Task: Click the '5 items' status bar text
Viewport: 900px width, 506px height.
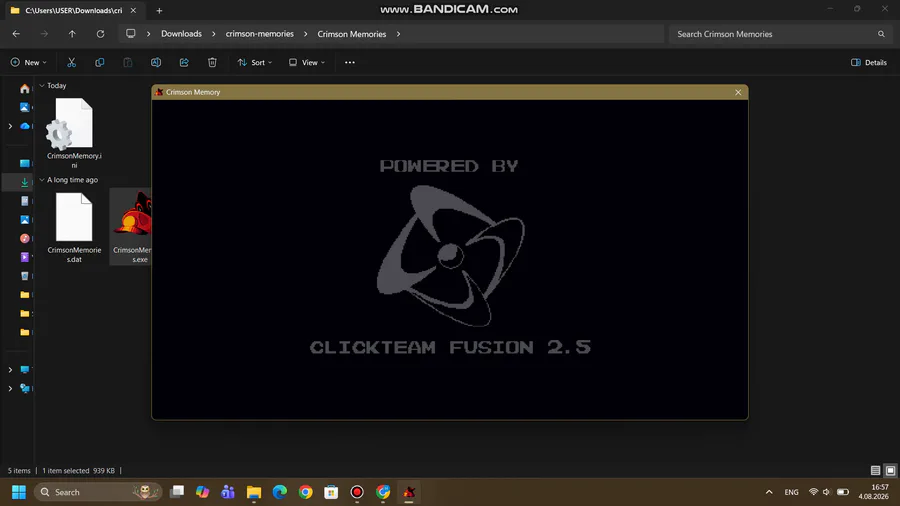Action: coord(19,470)
